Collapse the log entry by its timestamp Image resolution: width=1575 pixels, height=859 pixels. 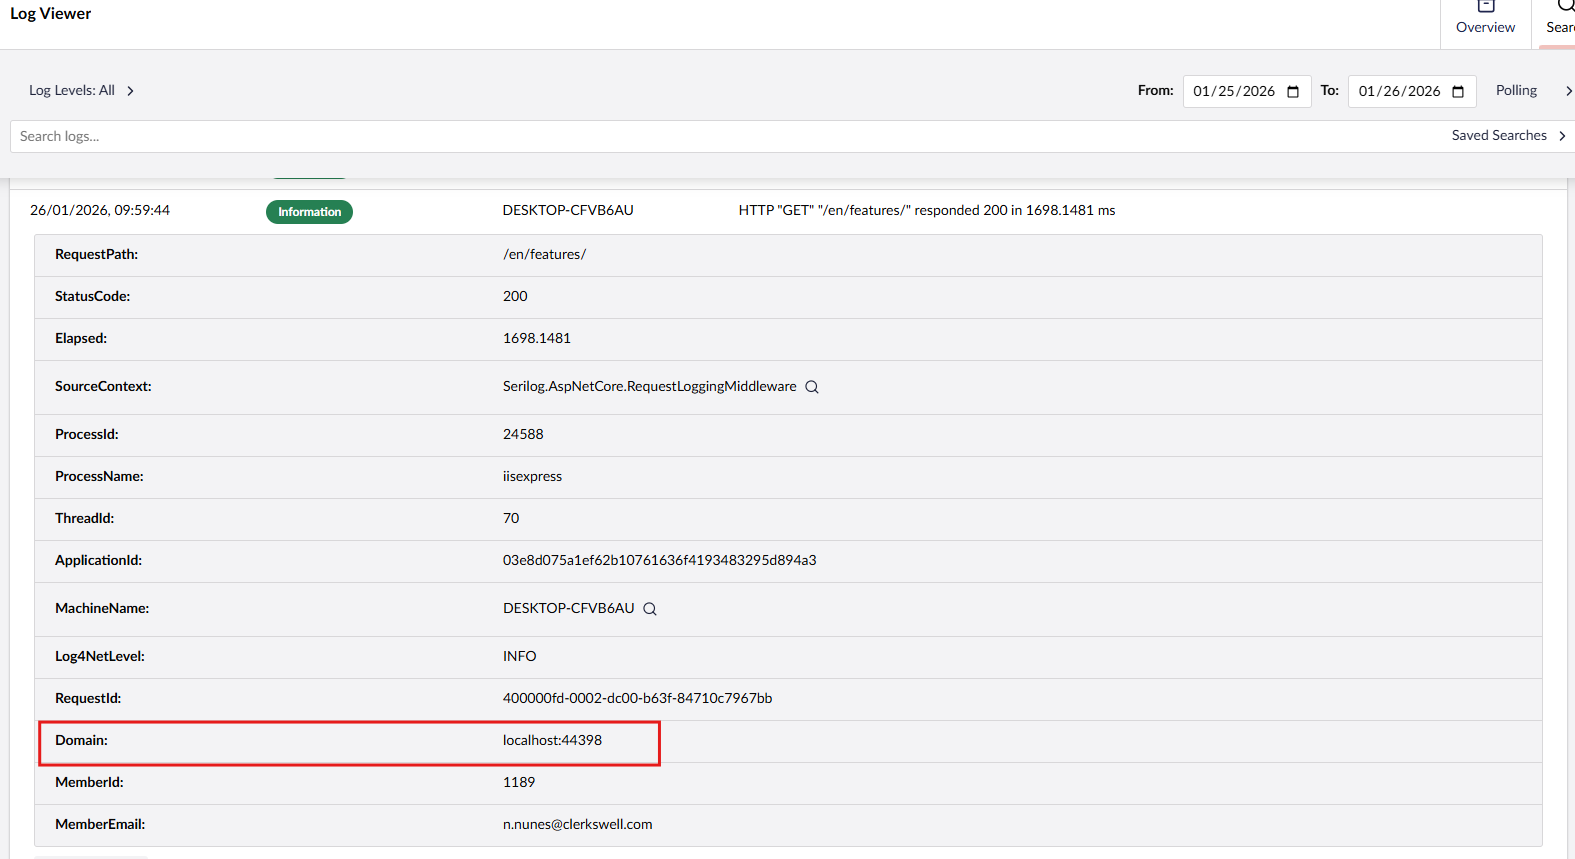click(x=100, y=211)
